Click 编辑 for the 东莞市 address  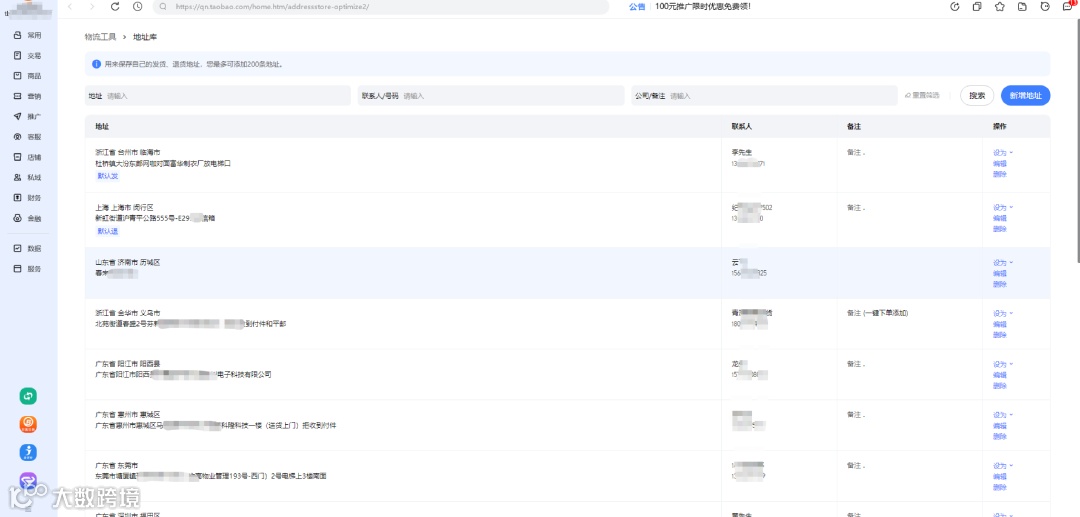coord(999,476)
